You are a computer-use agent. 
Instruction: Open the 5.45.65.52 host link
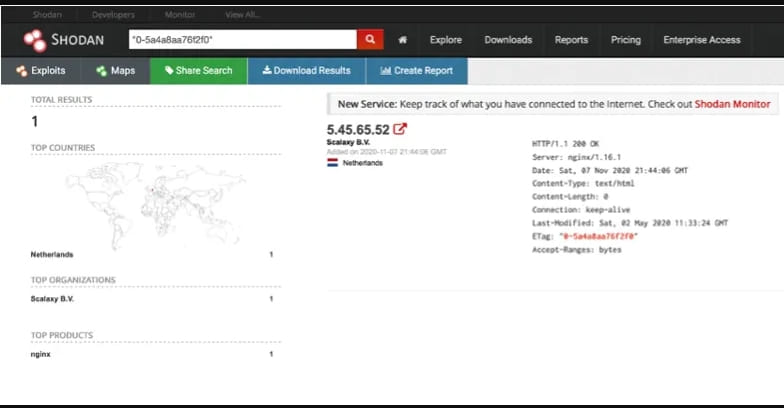coord(358,130)
